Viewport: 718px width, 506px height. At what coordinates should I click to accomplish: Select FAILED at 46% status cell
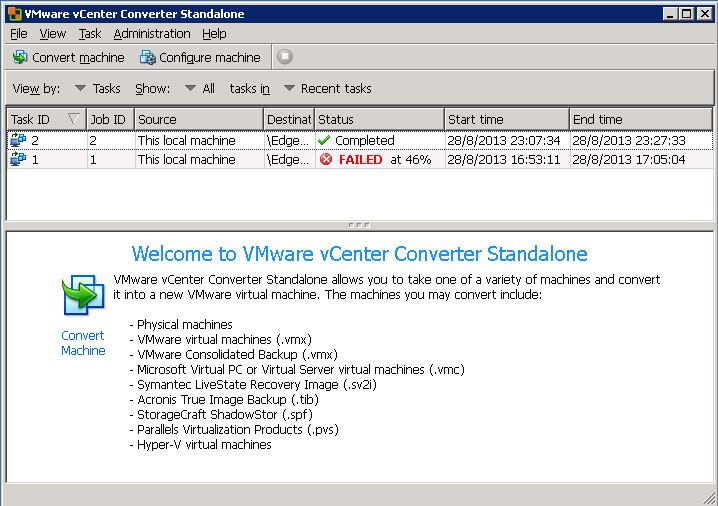point(380,159)
